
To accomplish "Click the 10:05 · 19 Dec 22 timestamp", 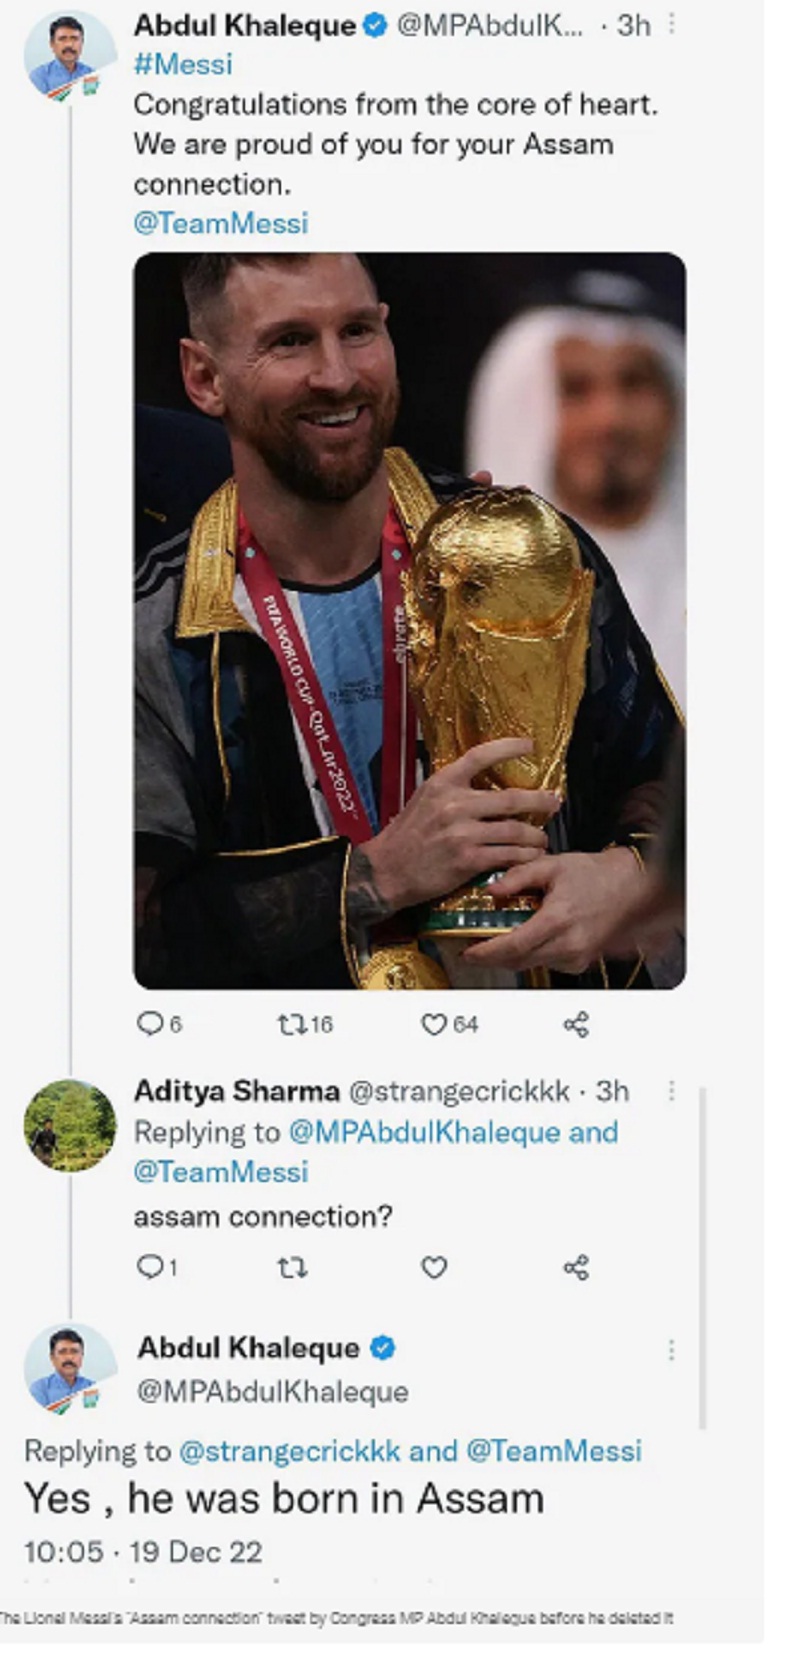I will point(143,1552).
